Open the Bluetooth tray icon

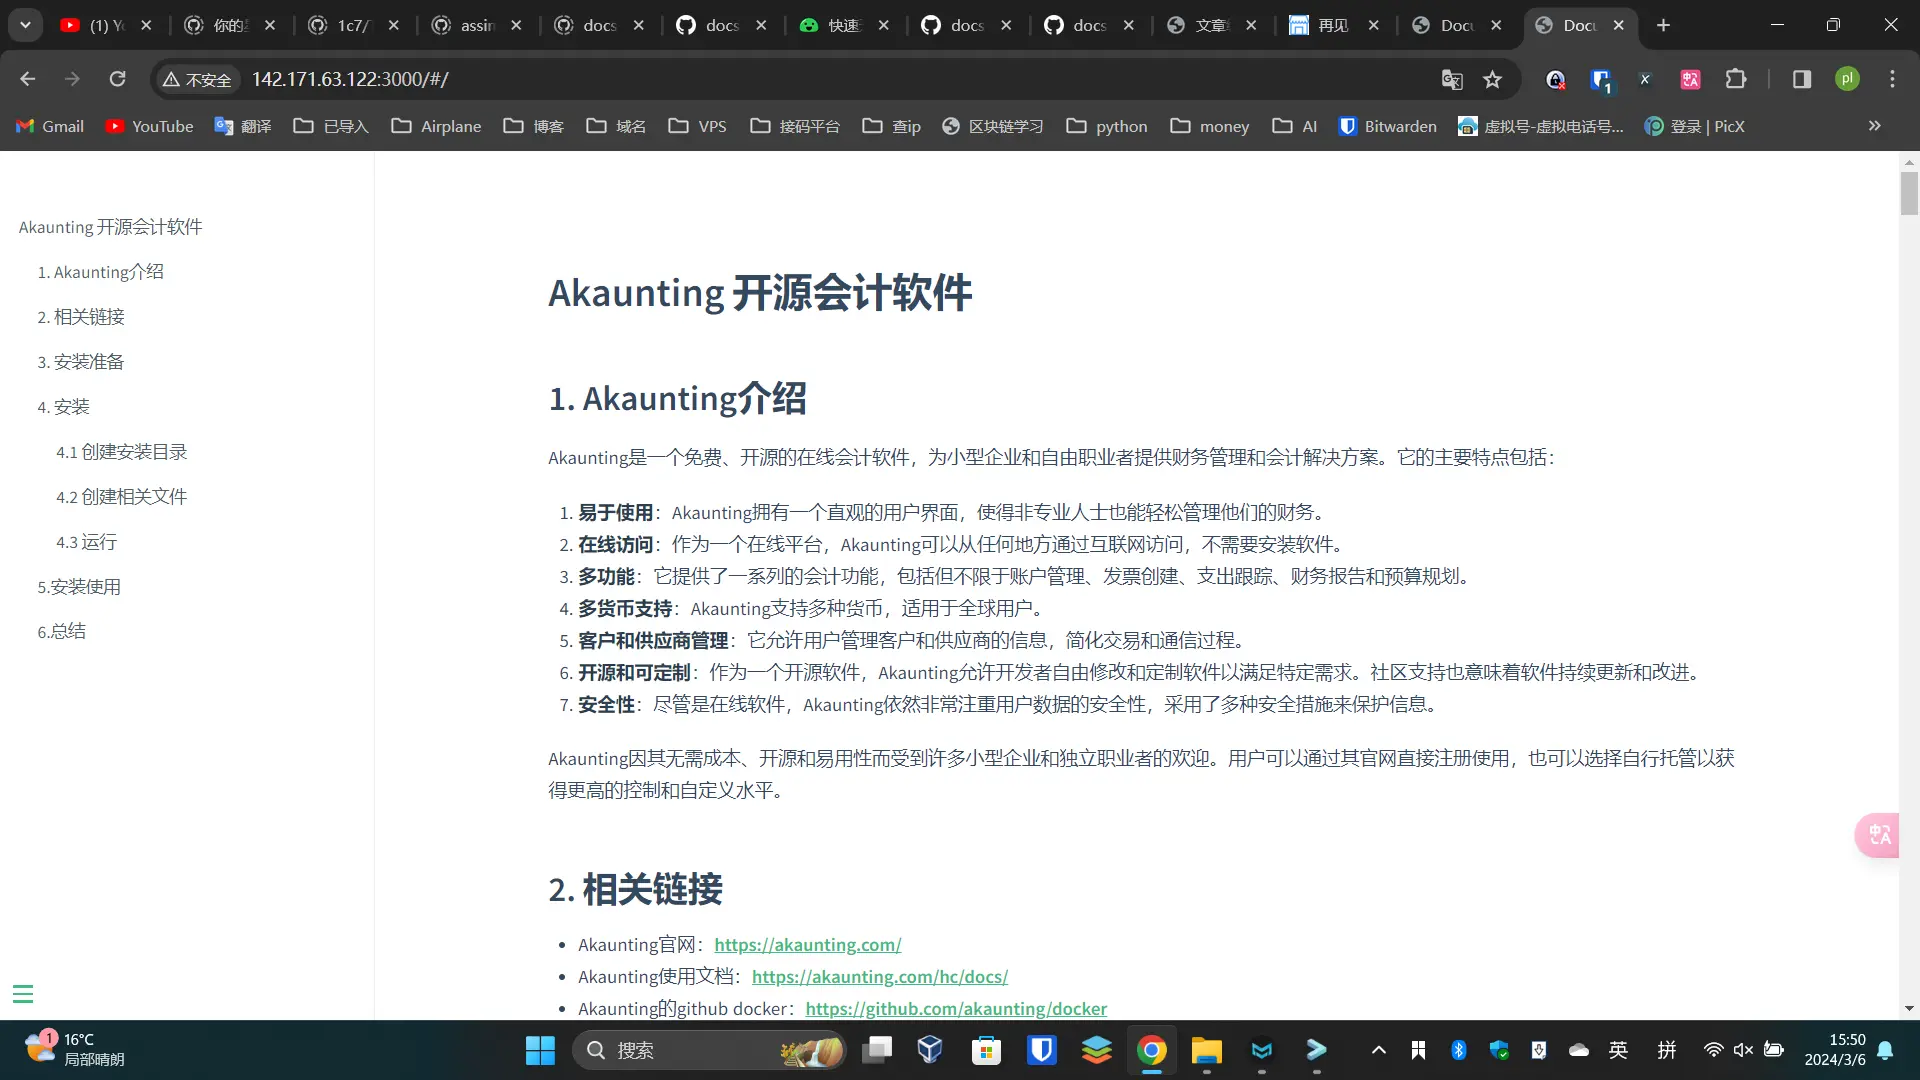1458,1050
